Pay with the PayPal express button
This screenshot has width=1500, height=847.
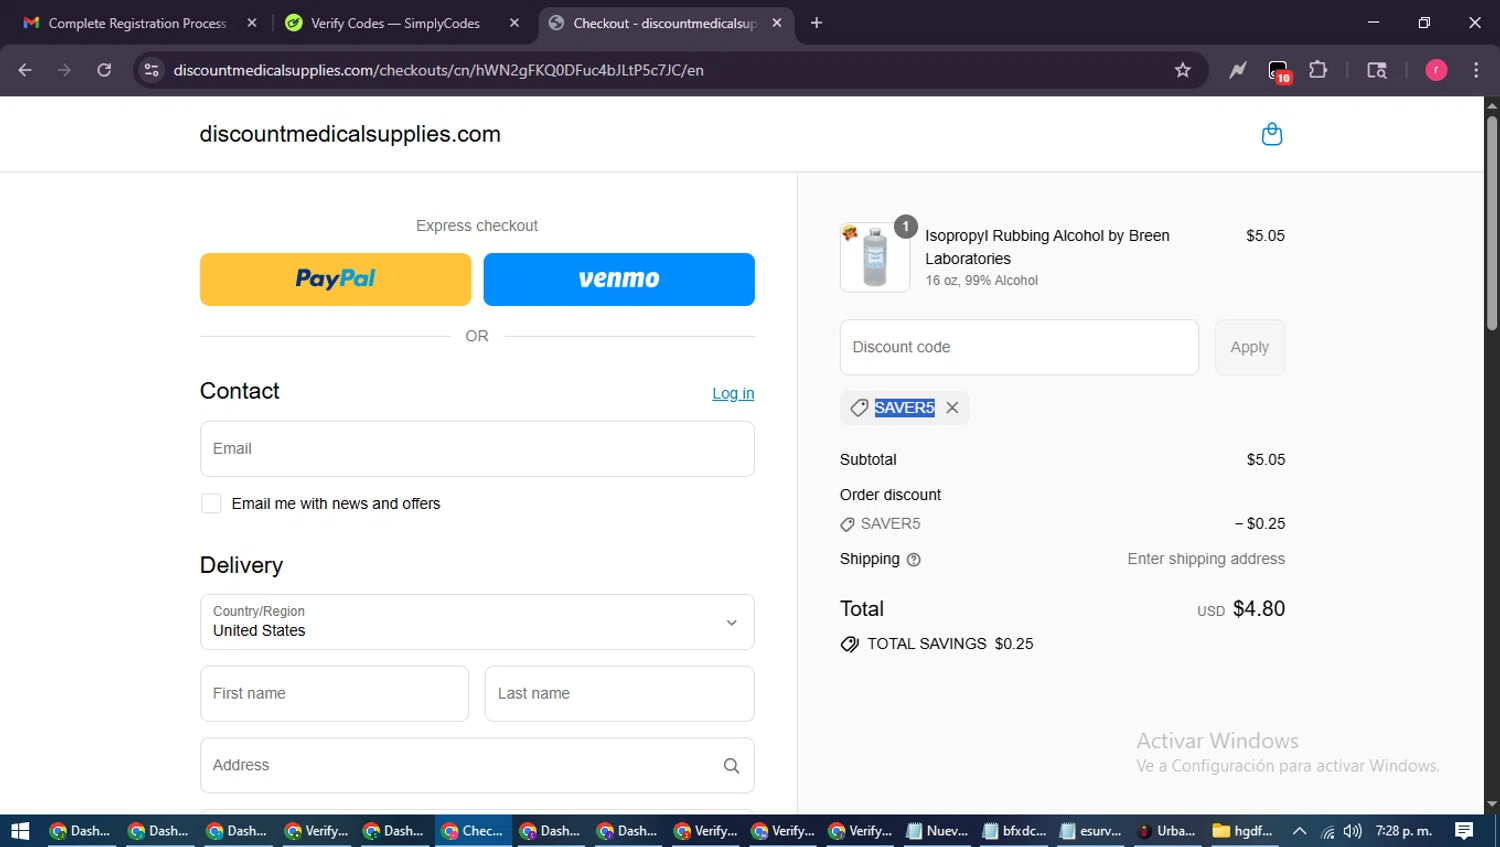pos(335,279)
